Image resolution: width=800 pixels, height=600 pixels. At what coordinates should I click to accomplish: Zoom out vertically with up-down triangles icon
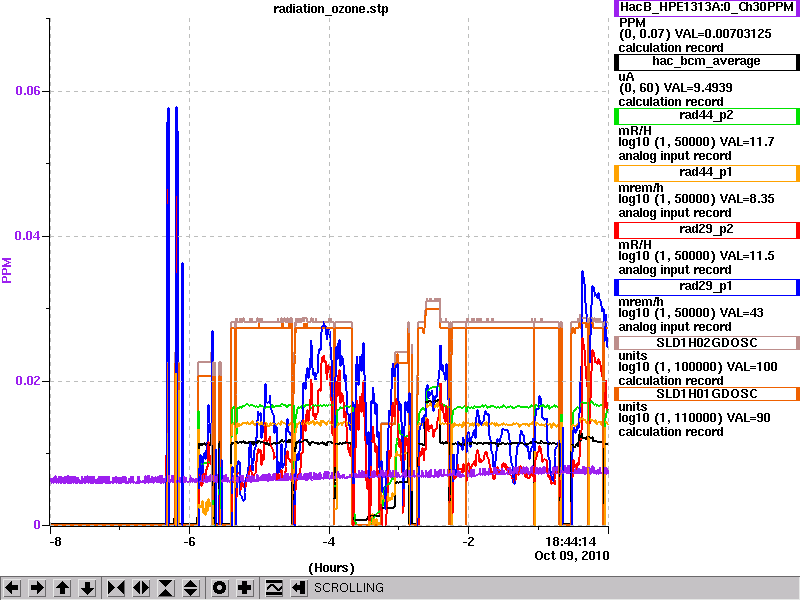point(191,588)
